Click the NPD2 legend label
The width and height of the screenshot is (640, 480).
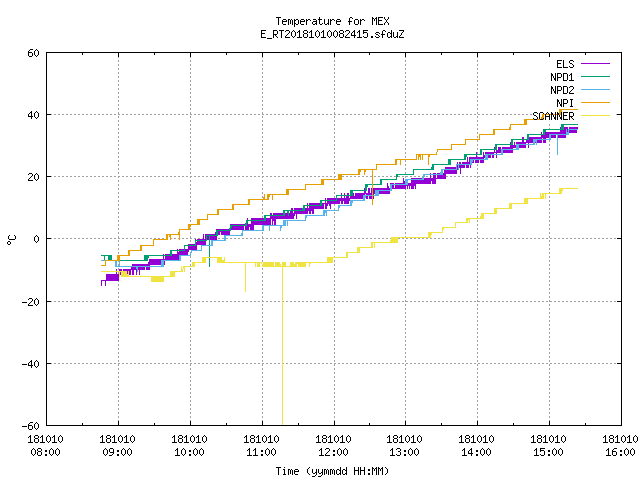[x=562, y=90]
